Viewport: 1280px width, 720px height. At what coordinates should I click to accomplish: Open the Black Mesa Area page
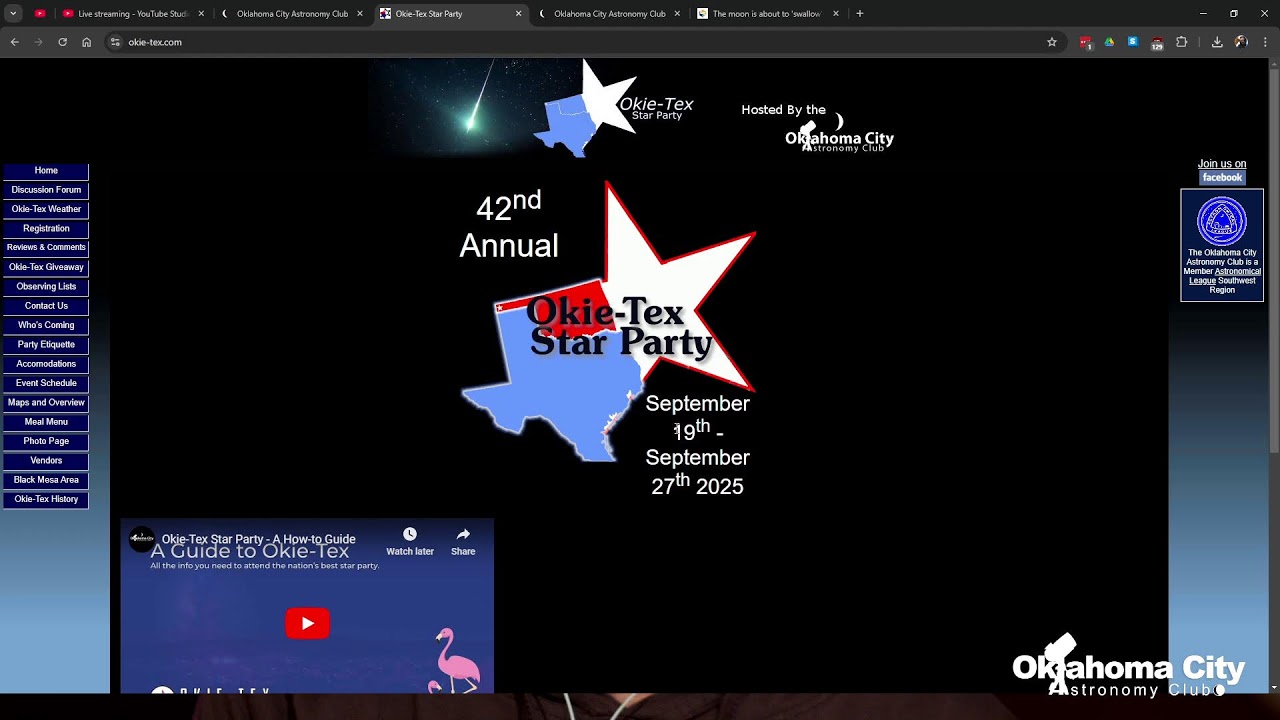click(46, 480)
